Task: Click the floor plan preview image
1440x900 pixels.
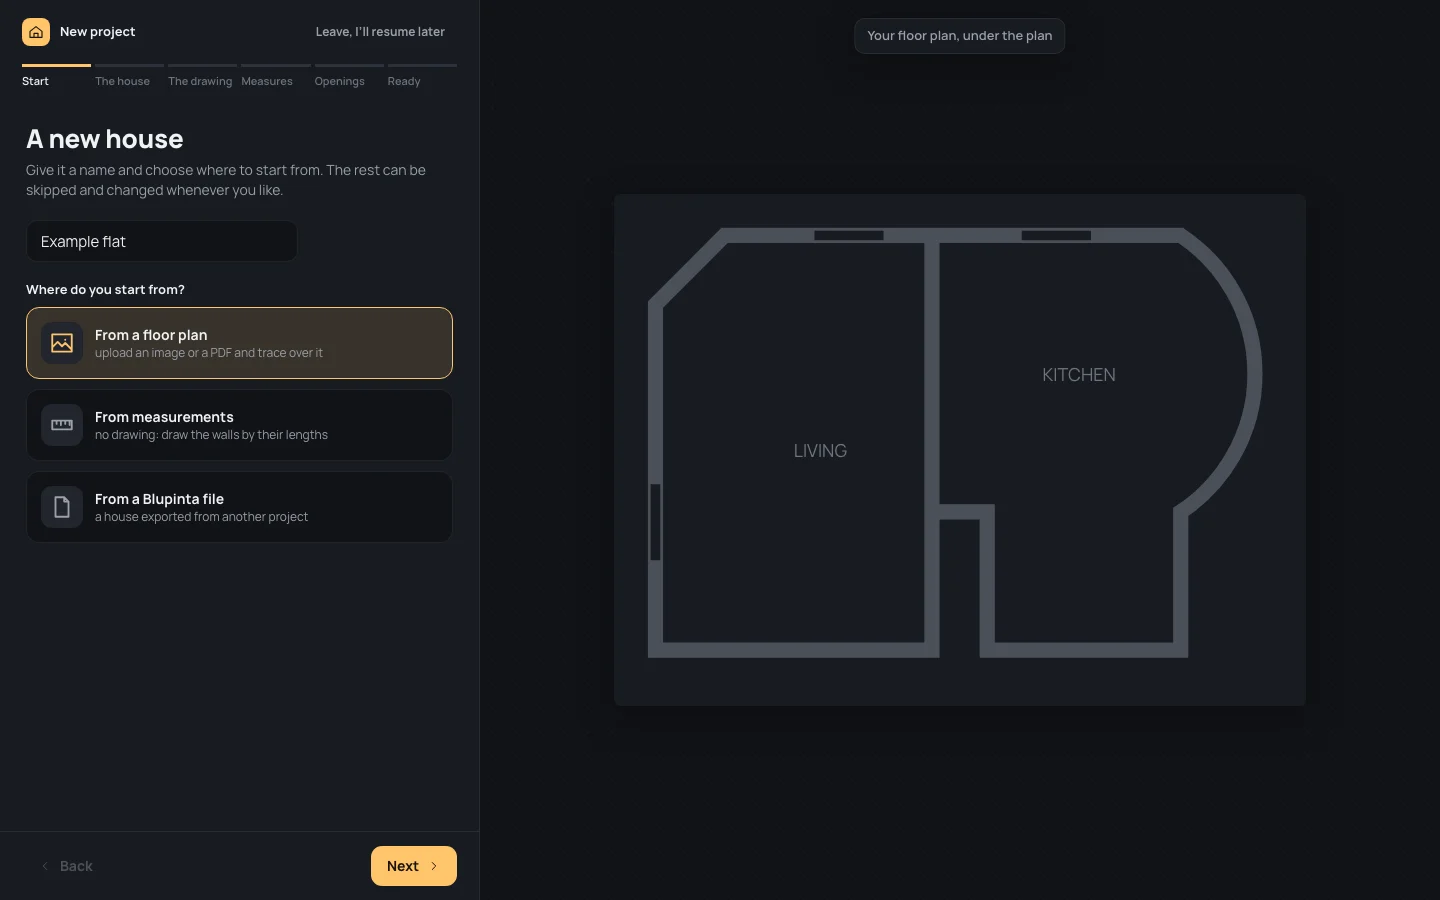Action: click(x=960, y=450)
